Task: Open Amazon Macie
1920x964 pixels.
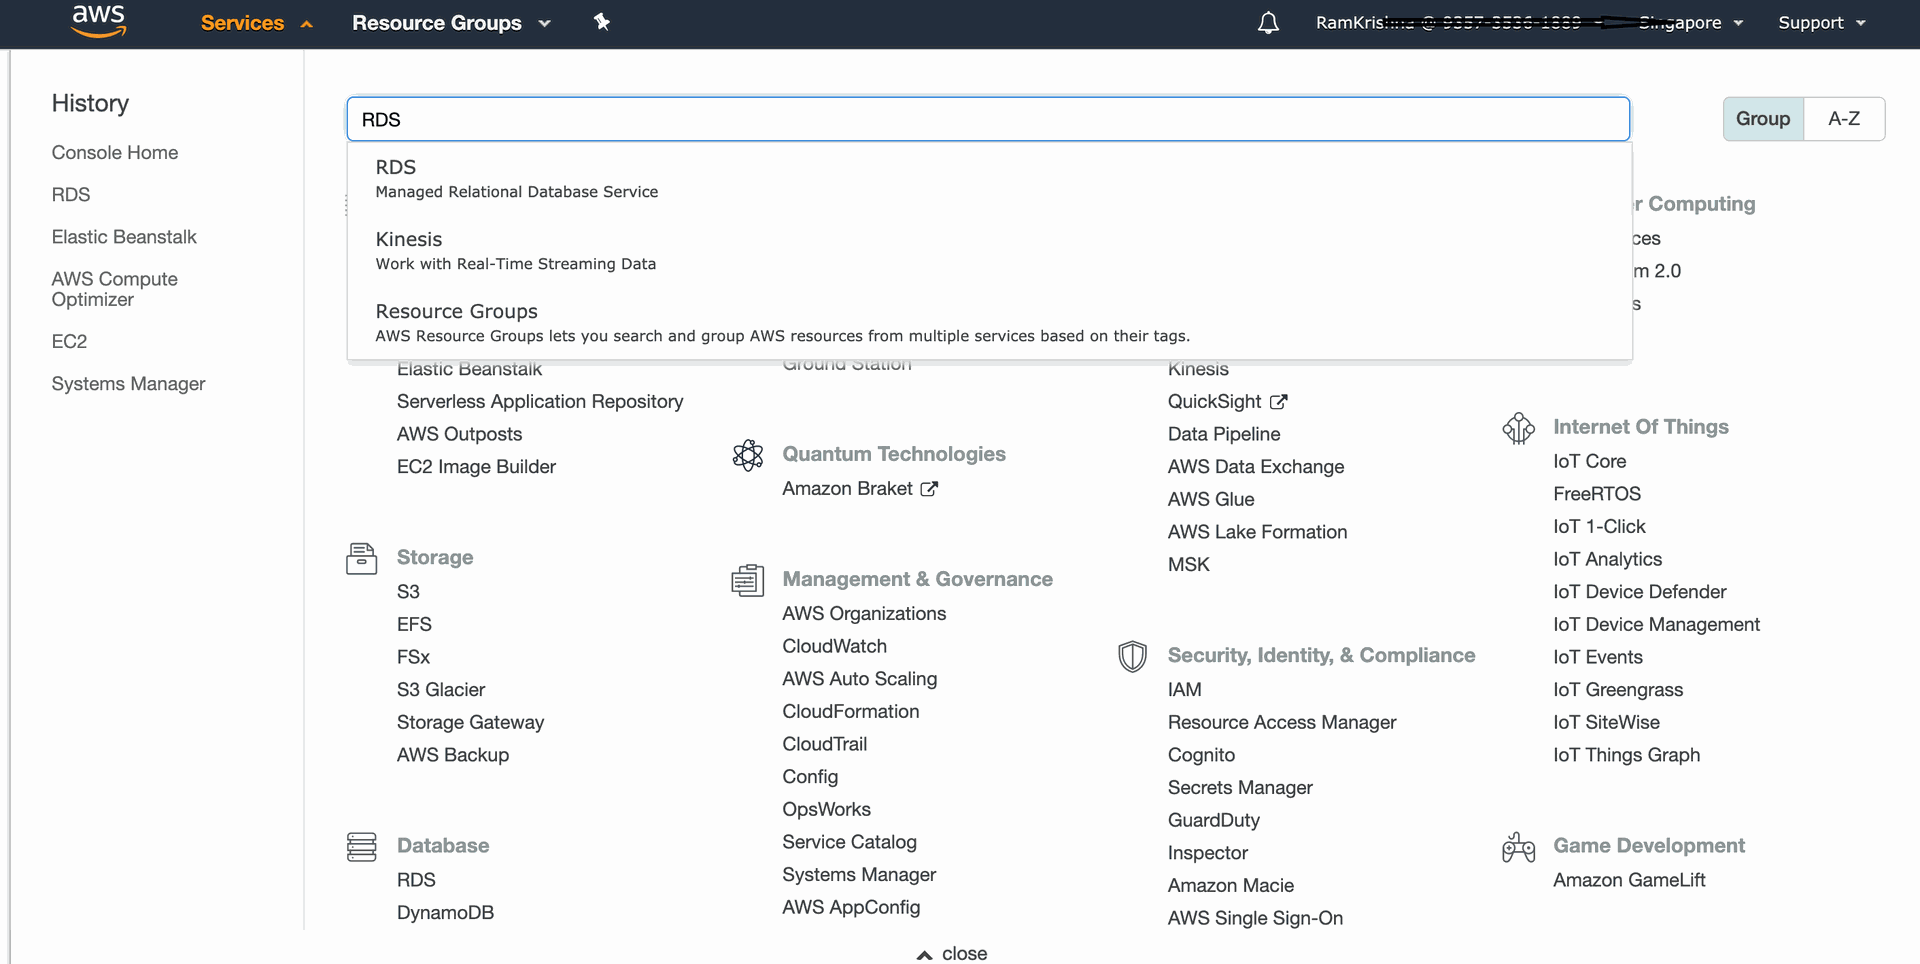Action: pyautogui.click(x=1230, y=886)
